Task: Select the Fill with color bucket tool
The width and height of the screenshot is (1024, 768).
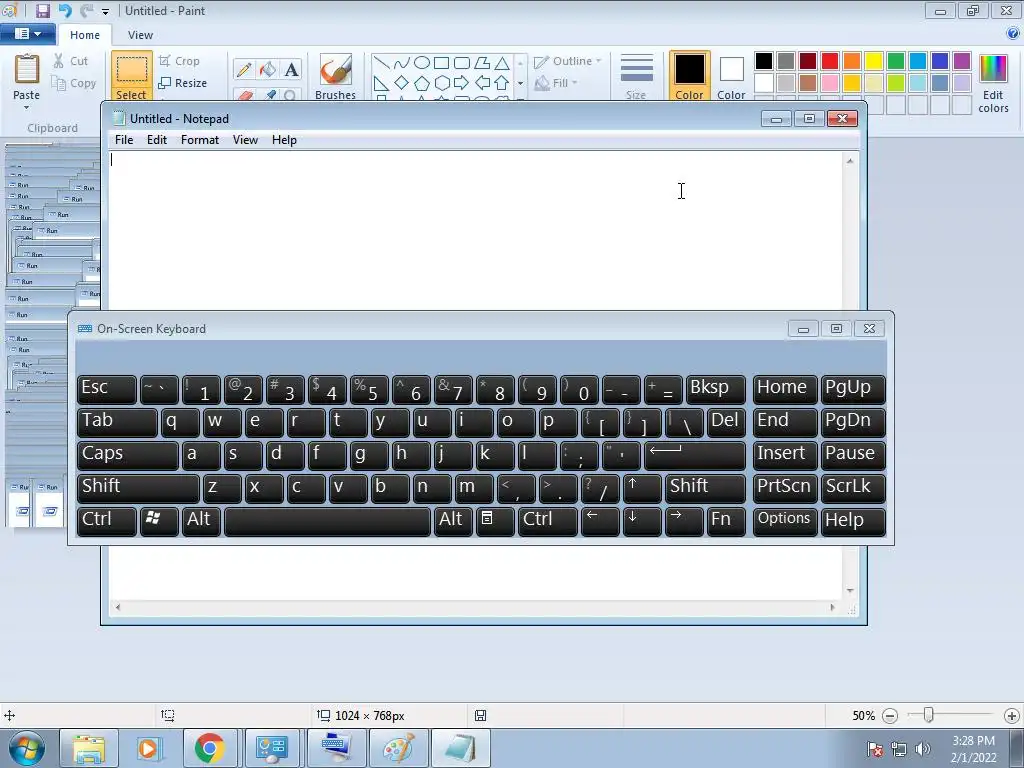Action: pyautogui.click(x=268, y=69)
